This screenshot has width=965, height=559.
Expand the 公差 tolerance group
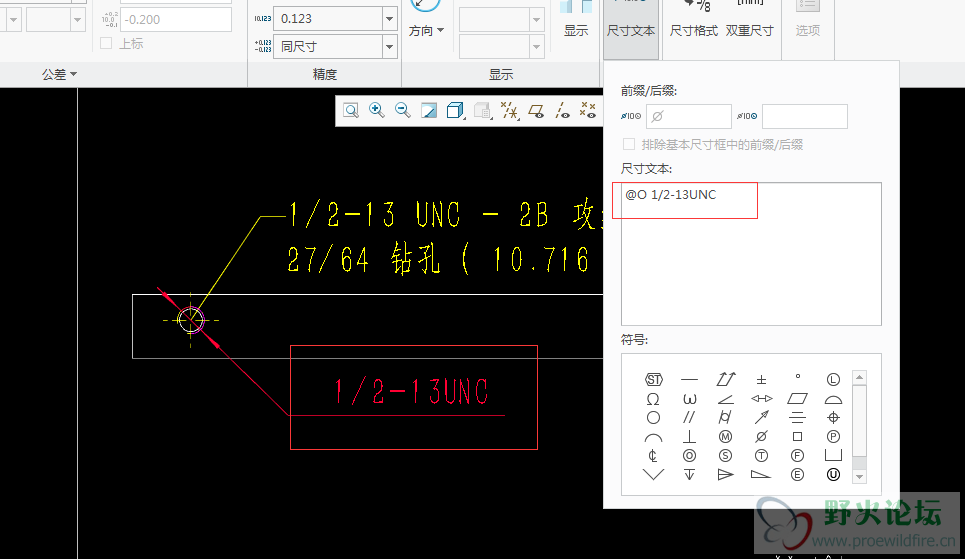click(60, 74)
